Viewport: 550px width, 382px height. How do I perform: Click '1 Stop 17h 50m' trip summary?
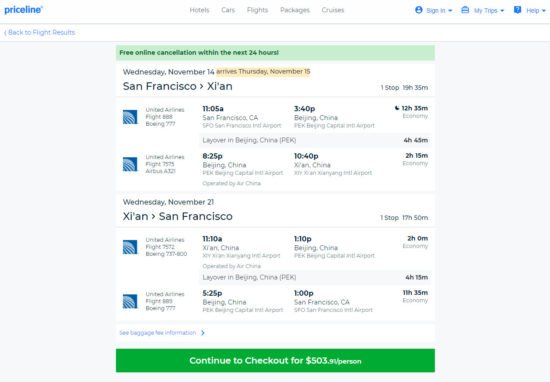pyautogui.click(x=404, y=218)
